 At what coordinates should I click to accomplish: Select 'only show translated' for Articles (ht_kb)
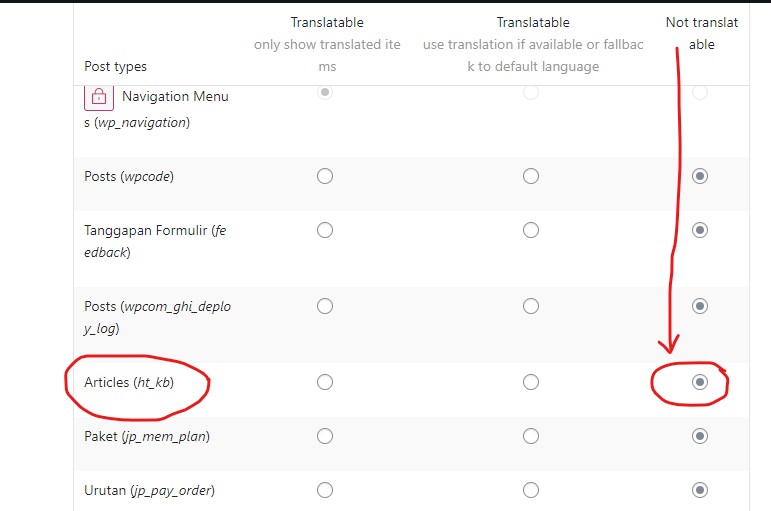point(325,382)
